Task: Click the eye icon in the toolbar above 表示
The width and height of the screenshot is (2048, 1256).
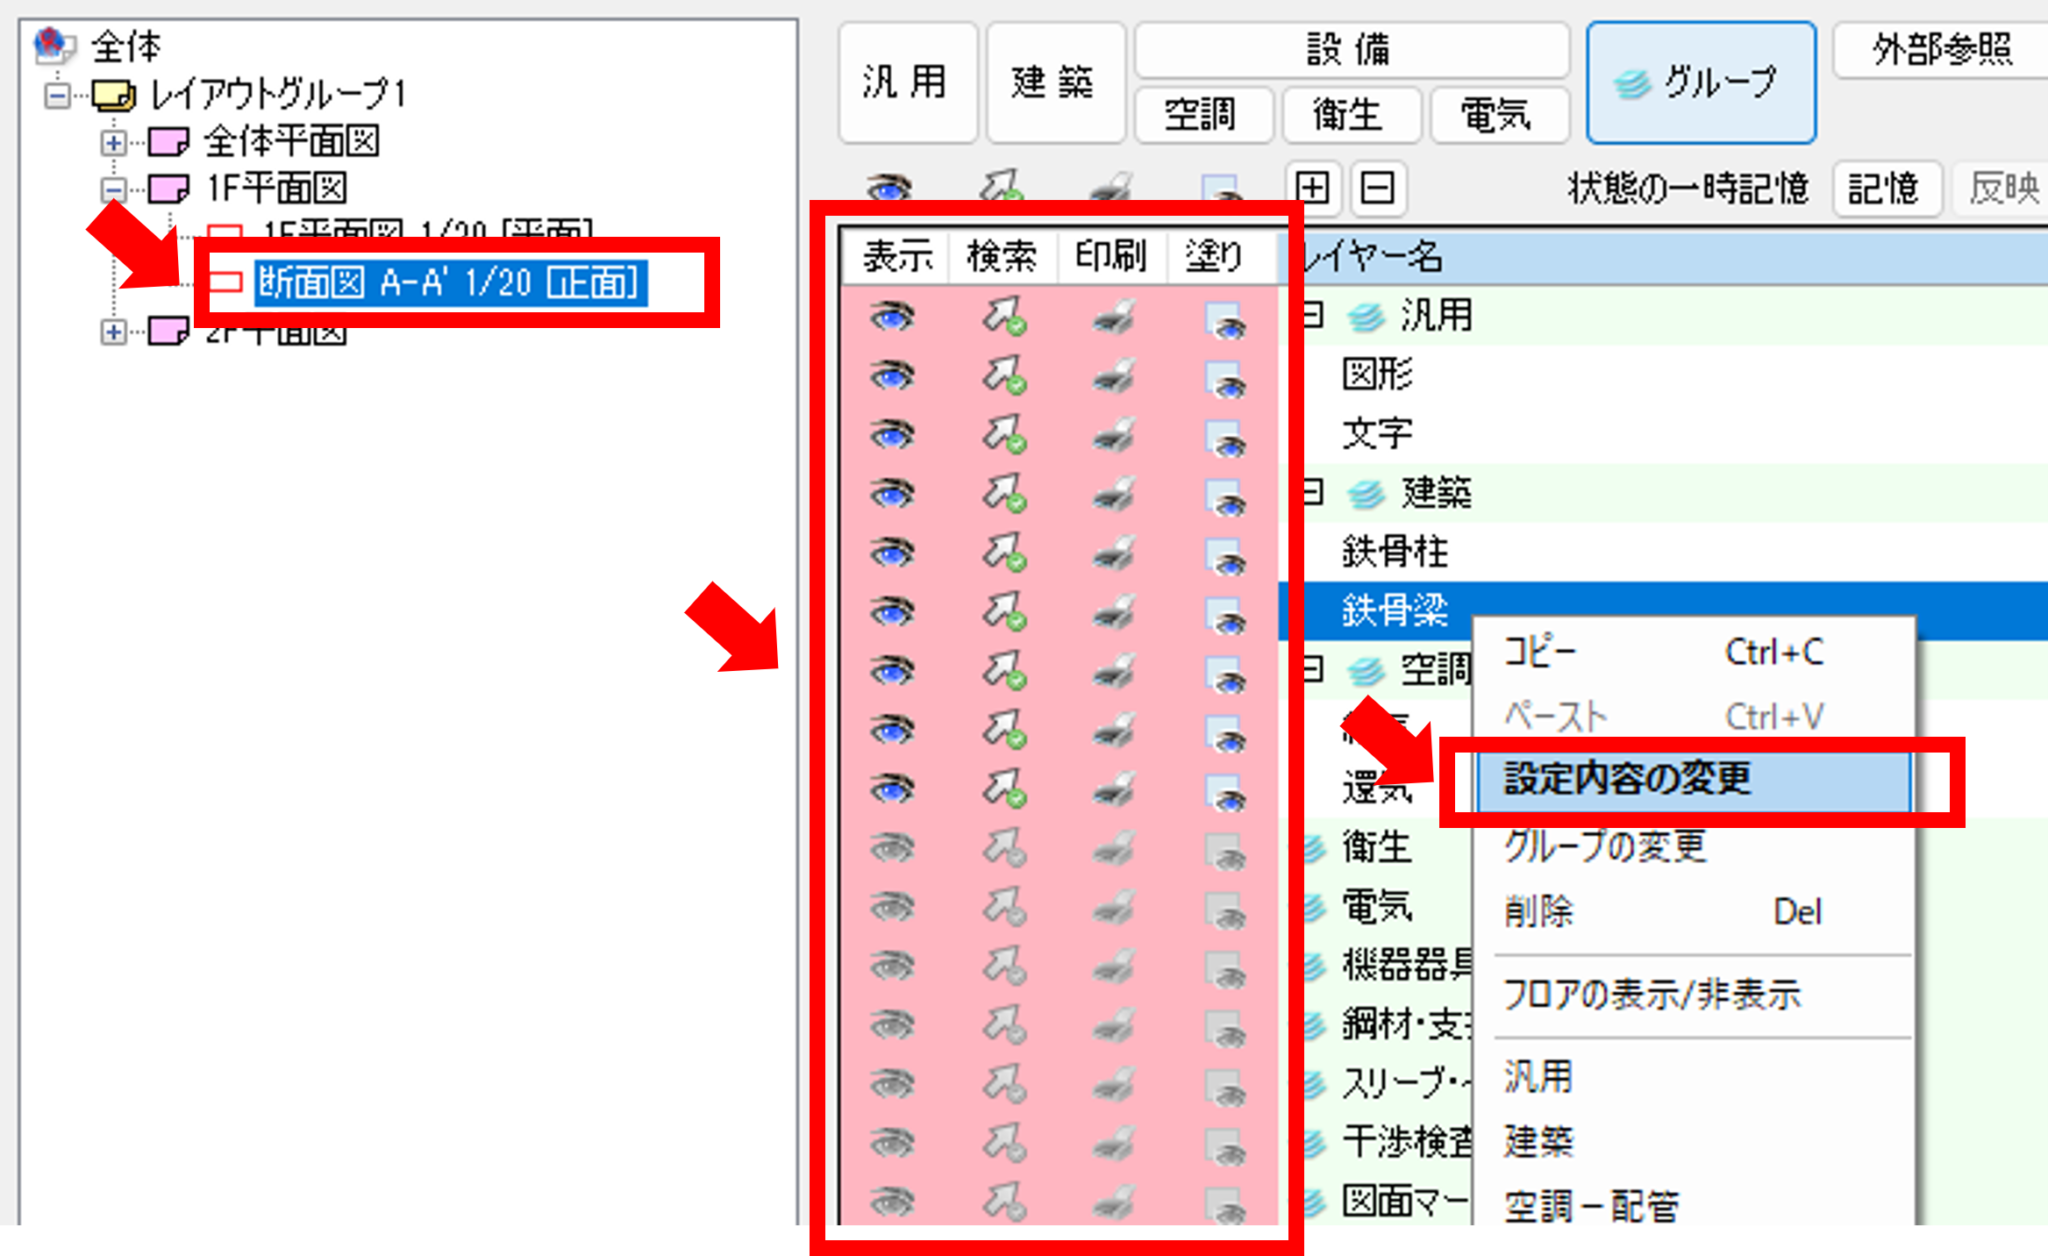Action: 888,186
